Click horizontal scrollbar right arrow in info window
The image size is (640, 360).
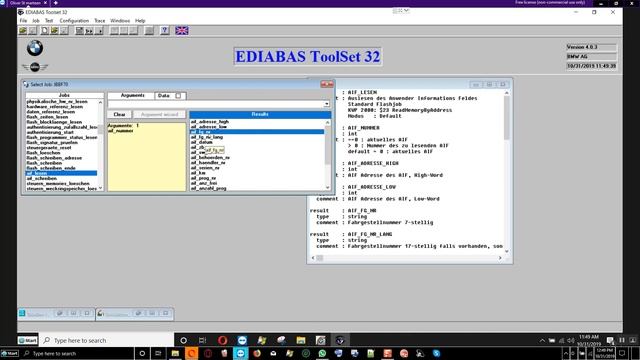[500, 258]
